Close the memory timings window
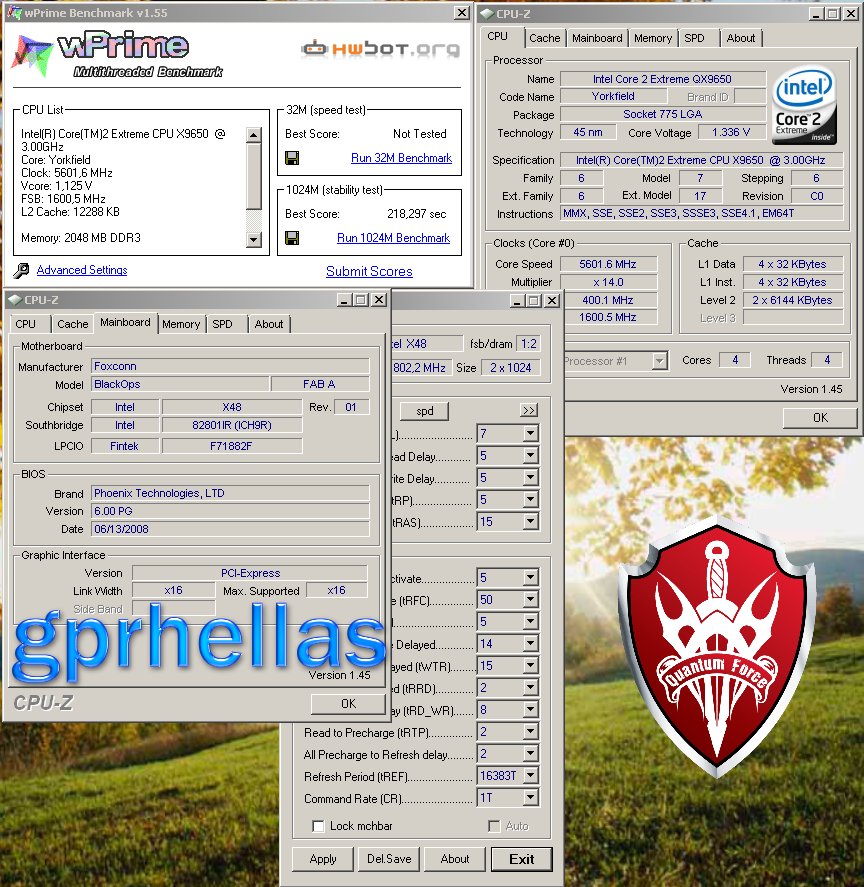Viewport: 864px width, 887px height. pyautogui.click(x=552, y=300)
